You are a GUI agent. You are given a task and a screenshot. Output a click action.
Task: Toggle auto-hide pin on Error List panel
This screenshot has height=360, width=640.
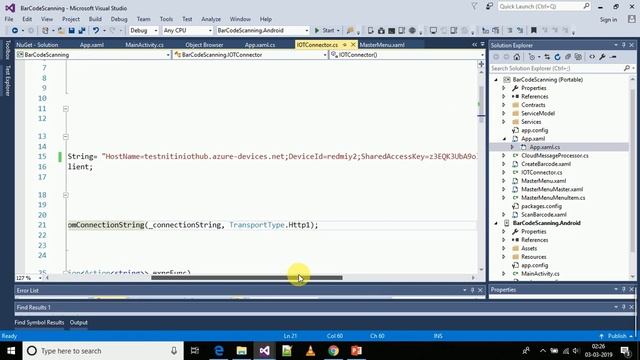click(473, 290)
